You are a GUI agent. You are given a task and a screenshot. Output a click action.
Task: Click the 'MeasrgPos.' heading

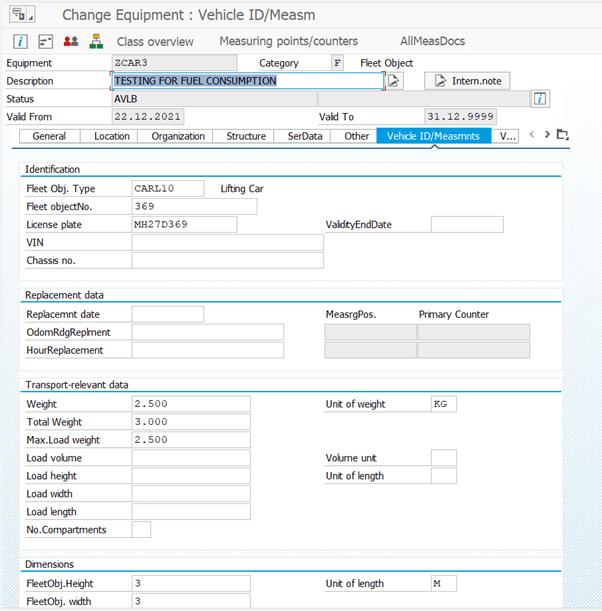click(x=351, y=314)
